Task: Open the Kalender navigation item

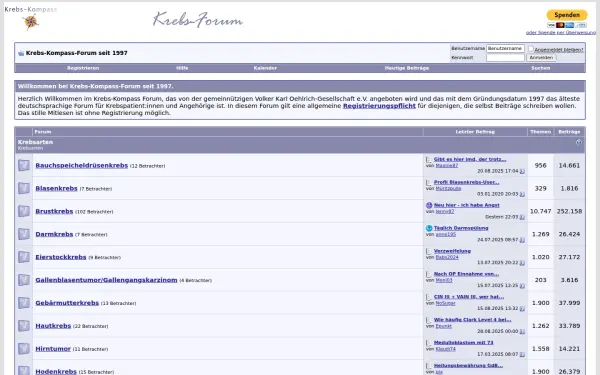Action: click(x=265, y=68)
